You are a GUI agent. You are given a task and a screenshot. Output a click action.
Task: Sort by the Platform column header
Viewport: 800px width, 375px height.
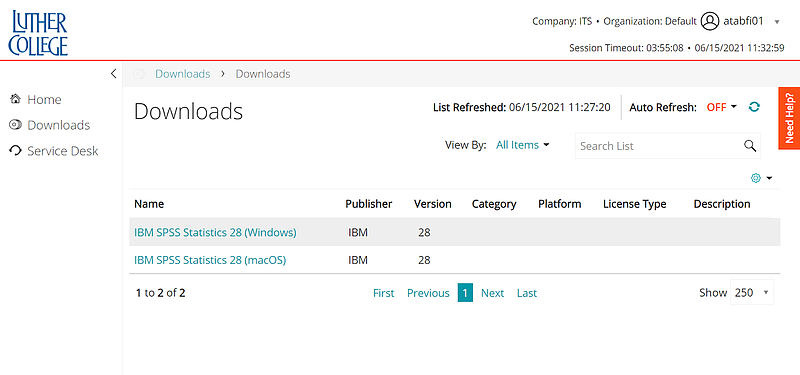pyautogui.click(x=560, y=204)
